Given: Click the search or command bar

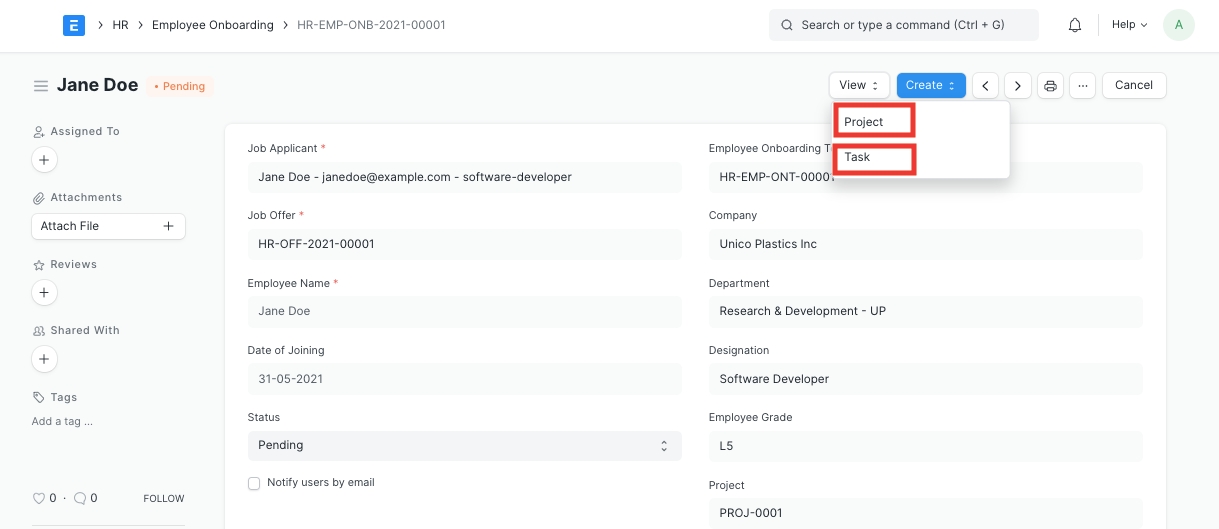Looking at the screenshot, I should click(x=903, y=25).
